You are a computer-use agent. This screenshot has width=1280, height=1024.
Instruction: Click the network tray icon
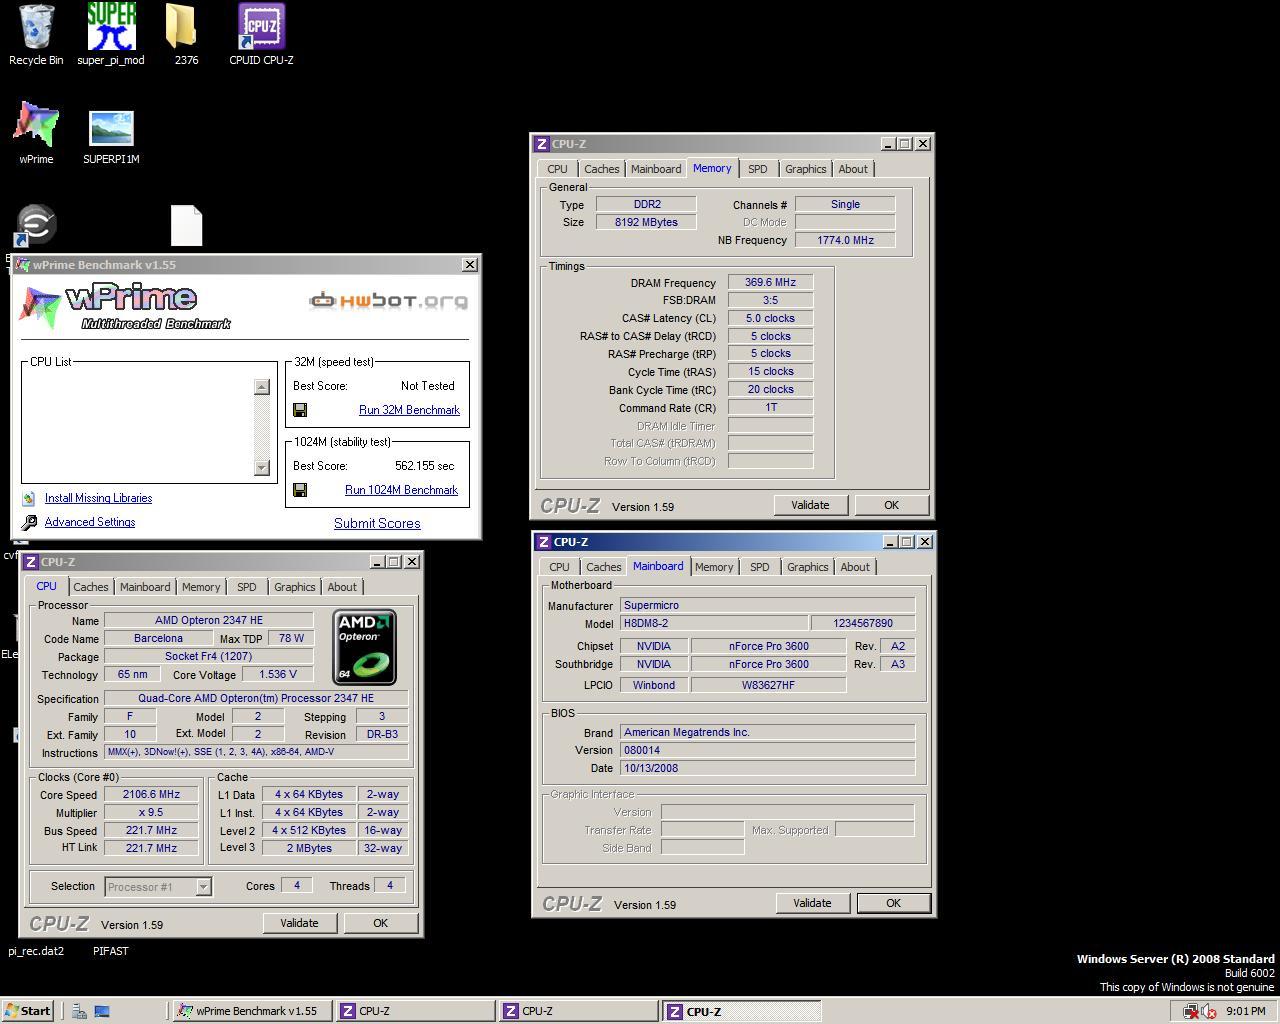tap(1191, 1011)
